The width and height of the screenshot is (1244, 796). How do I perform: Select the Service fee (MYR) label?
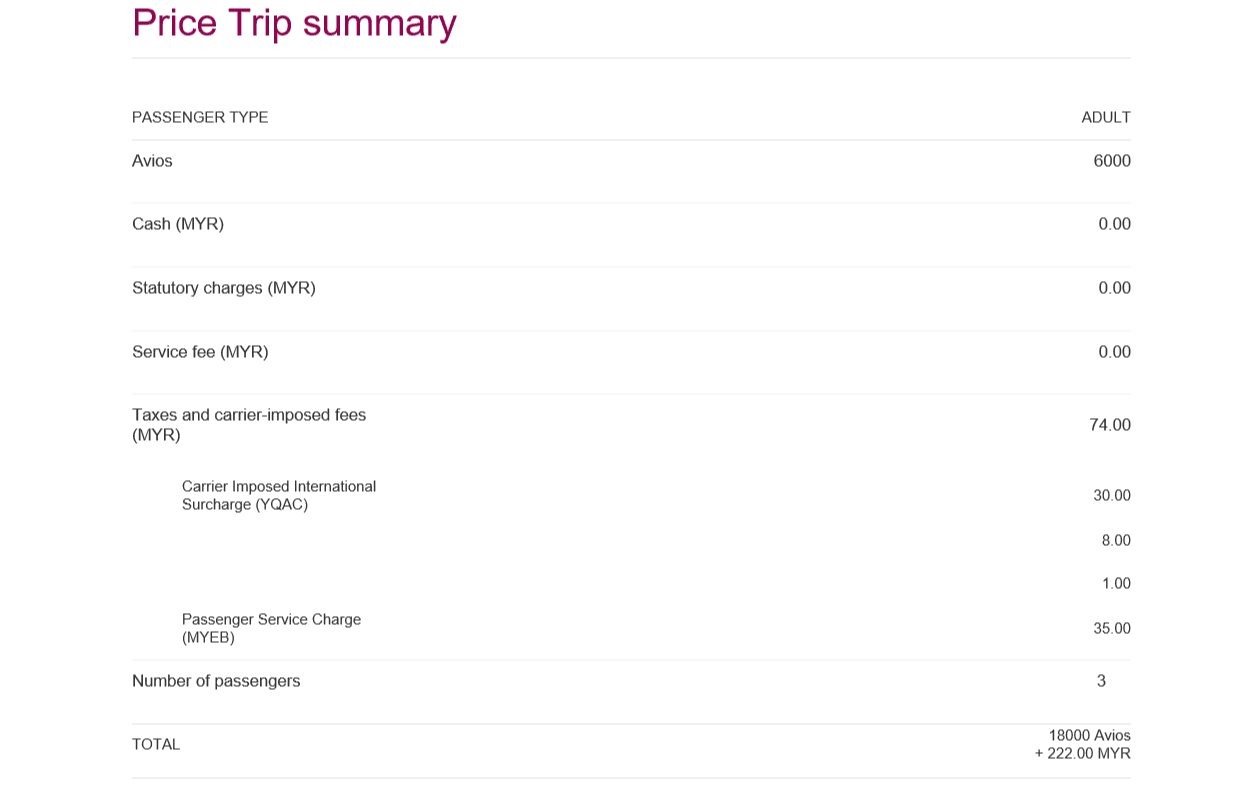200,352
